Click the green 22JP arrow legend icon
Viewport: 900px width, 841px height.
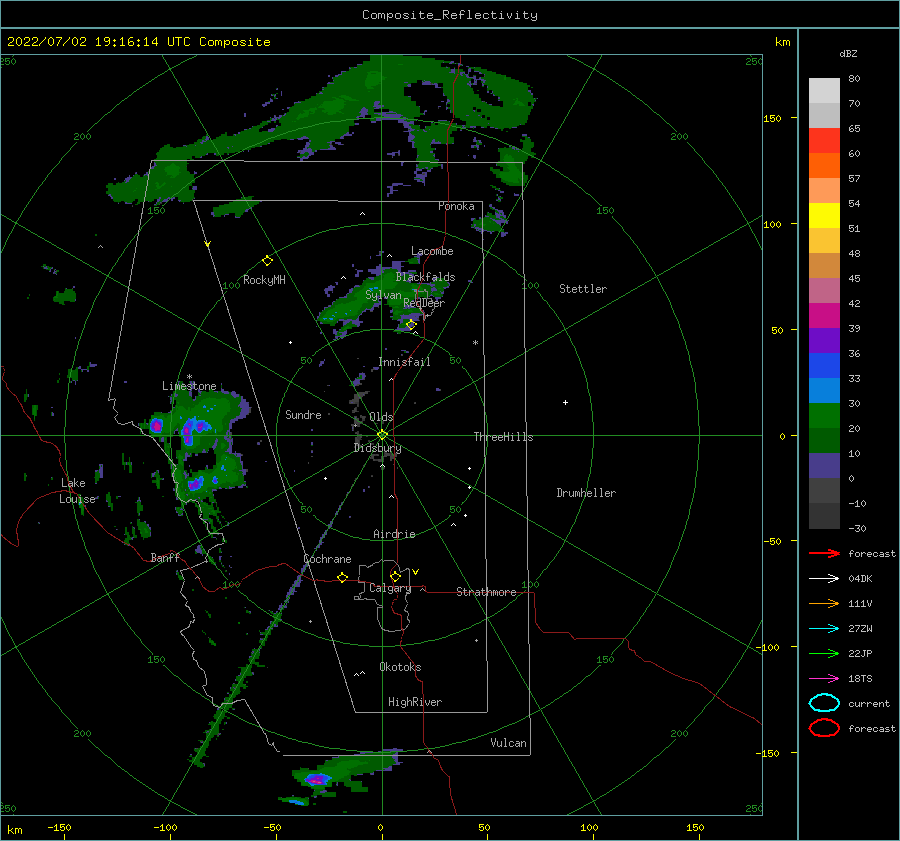pyautogui.click(x=824, y=653)
